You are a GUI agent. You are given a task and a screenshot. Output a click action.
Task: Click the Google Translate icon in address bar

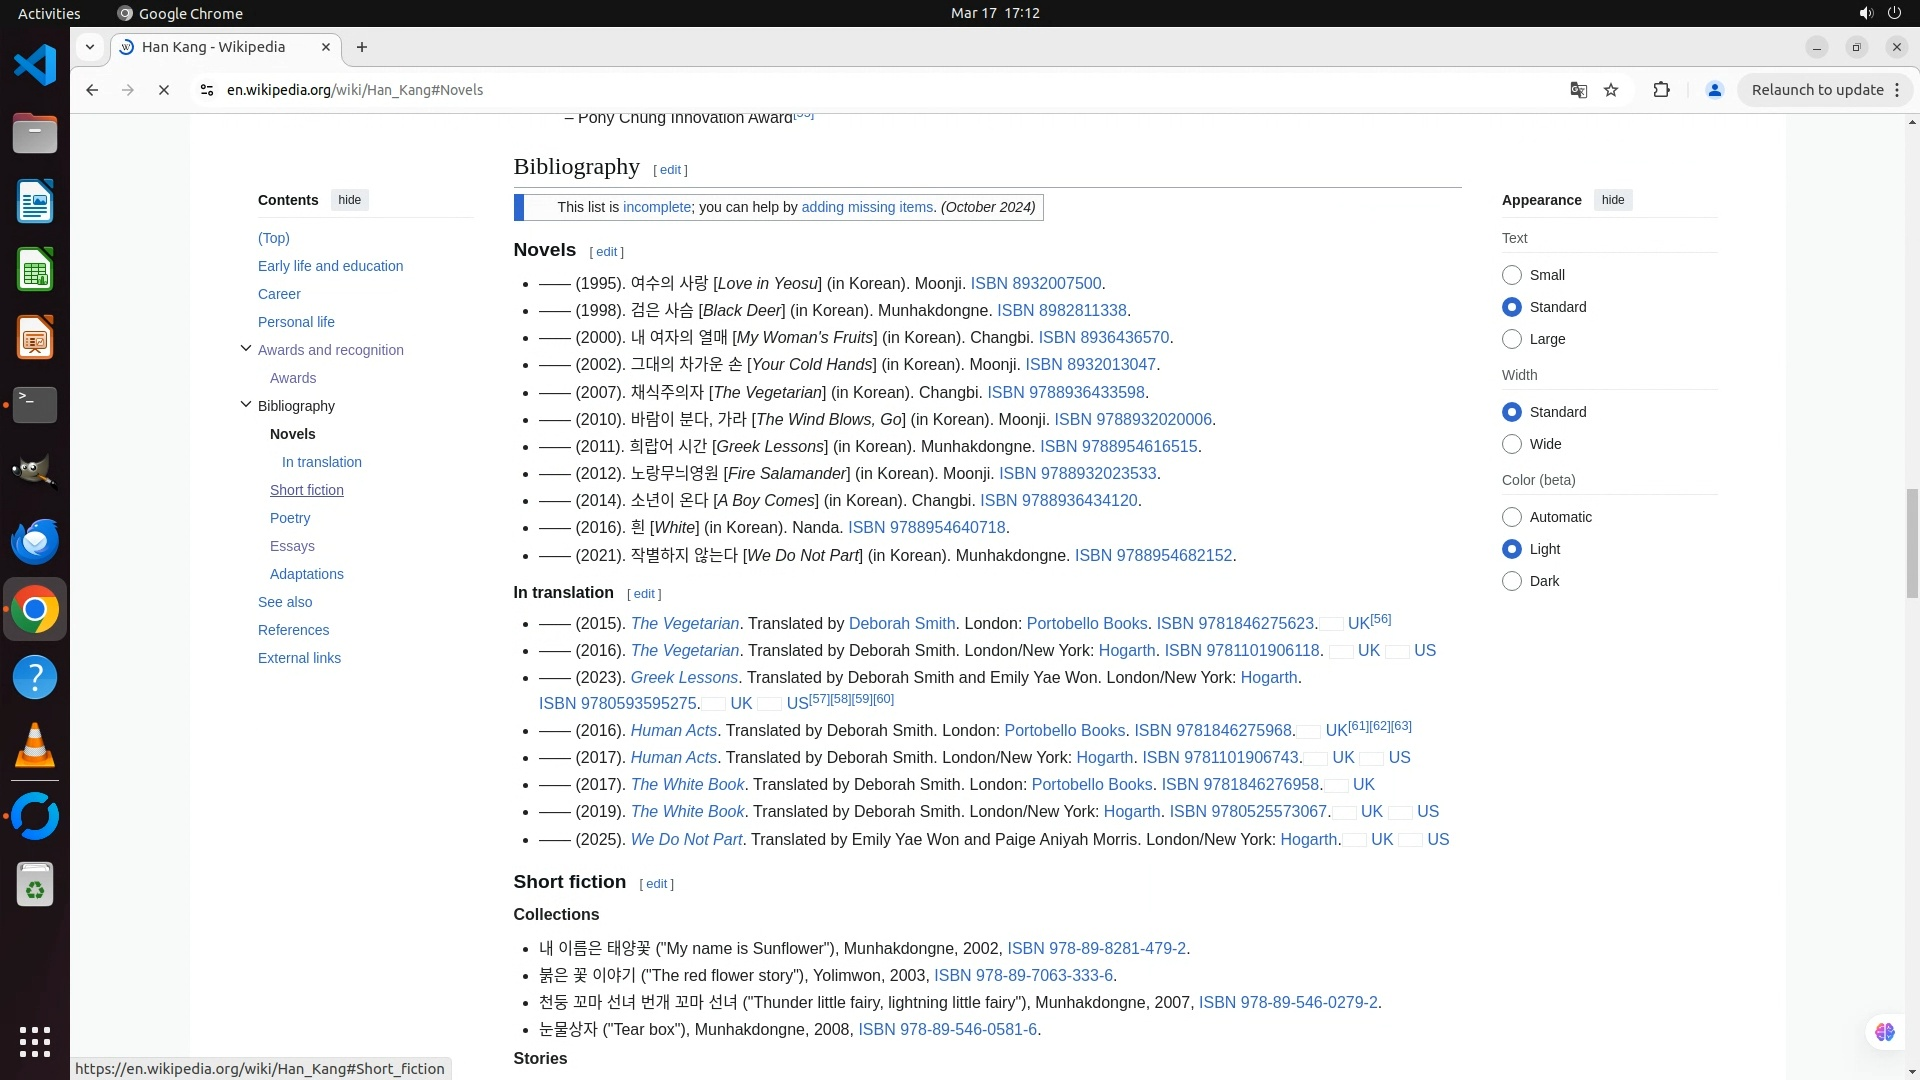(1578, 90)
